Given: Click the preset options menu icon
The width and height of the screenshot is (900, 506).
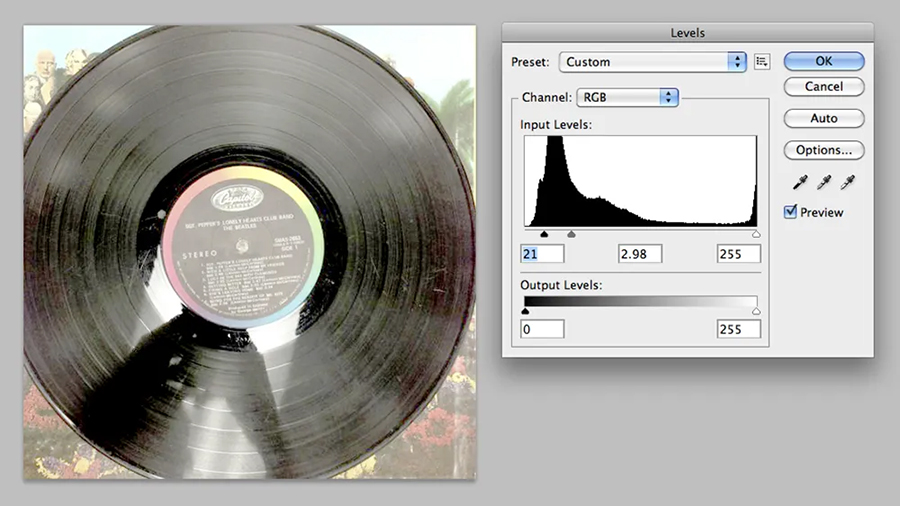Looking at the screenshot, I should click(x=763, y=62).
